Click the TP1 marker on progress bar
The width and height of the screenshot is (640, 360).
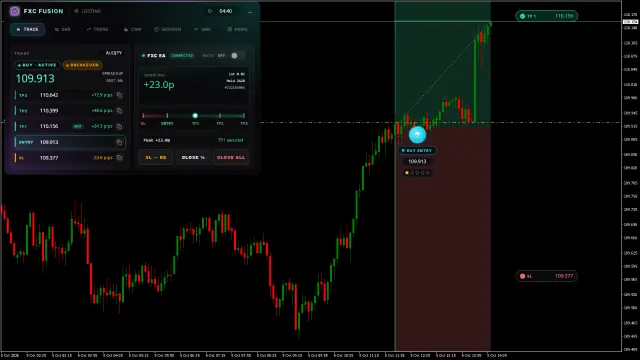pos(195,116)
